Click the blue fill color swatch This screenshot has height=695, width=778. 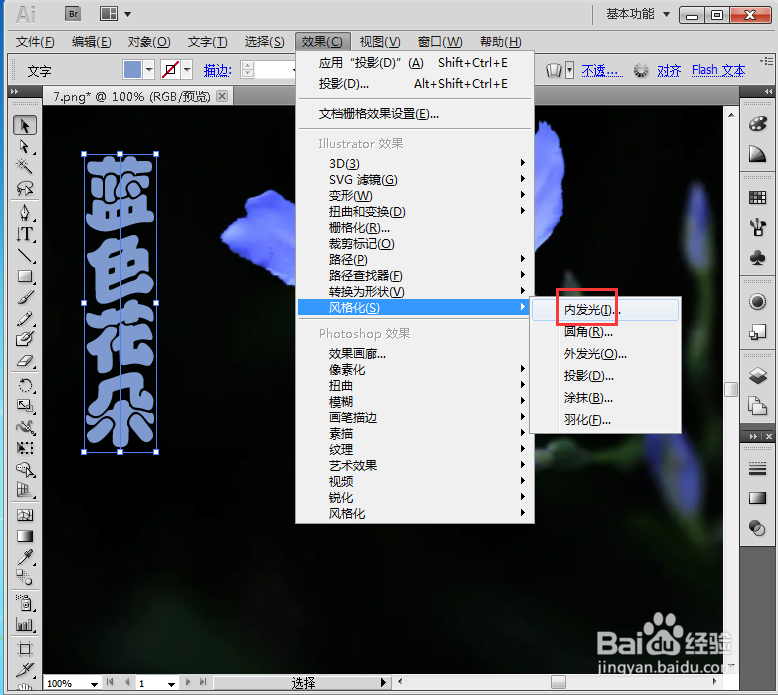coord(132,70)
